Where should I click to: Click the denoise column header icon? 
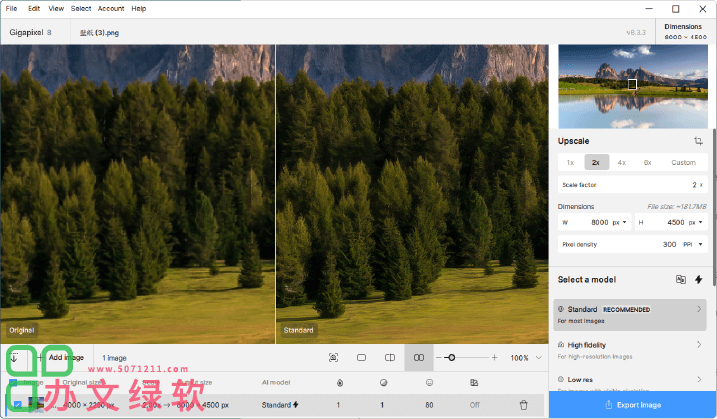pyautogui.click(x=340, y=382)
